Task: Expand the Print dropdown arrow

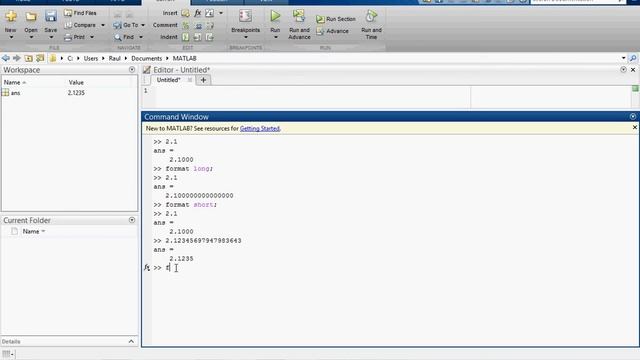Action: pyautogui.click(x=92, y=37)
